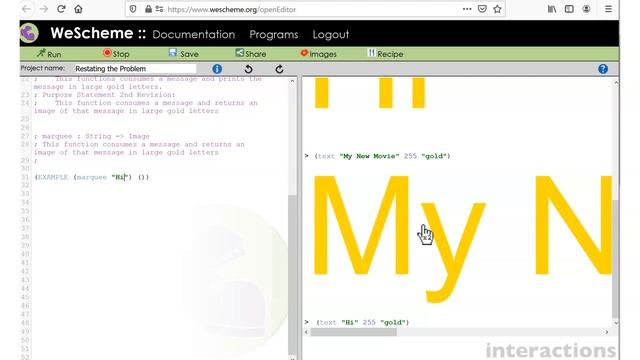Toggle the browser sidebar
640x360 pixels.
[569, 9]
